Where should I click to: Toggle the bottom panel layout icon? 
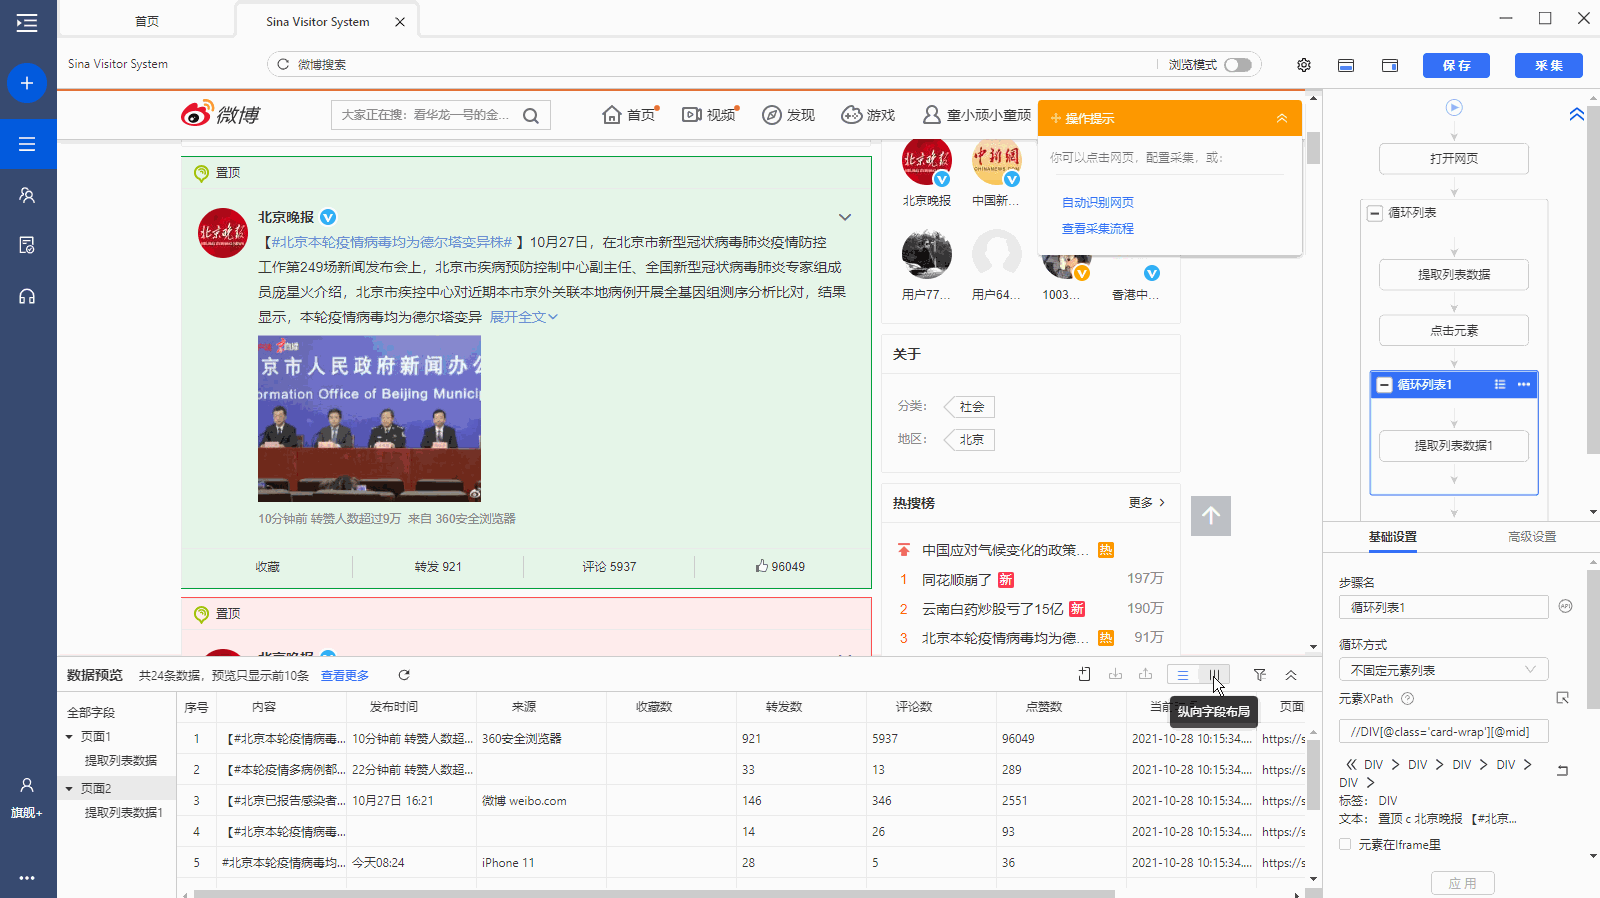coord(1346,65)
